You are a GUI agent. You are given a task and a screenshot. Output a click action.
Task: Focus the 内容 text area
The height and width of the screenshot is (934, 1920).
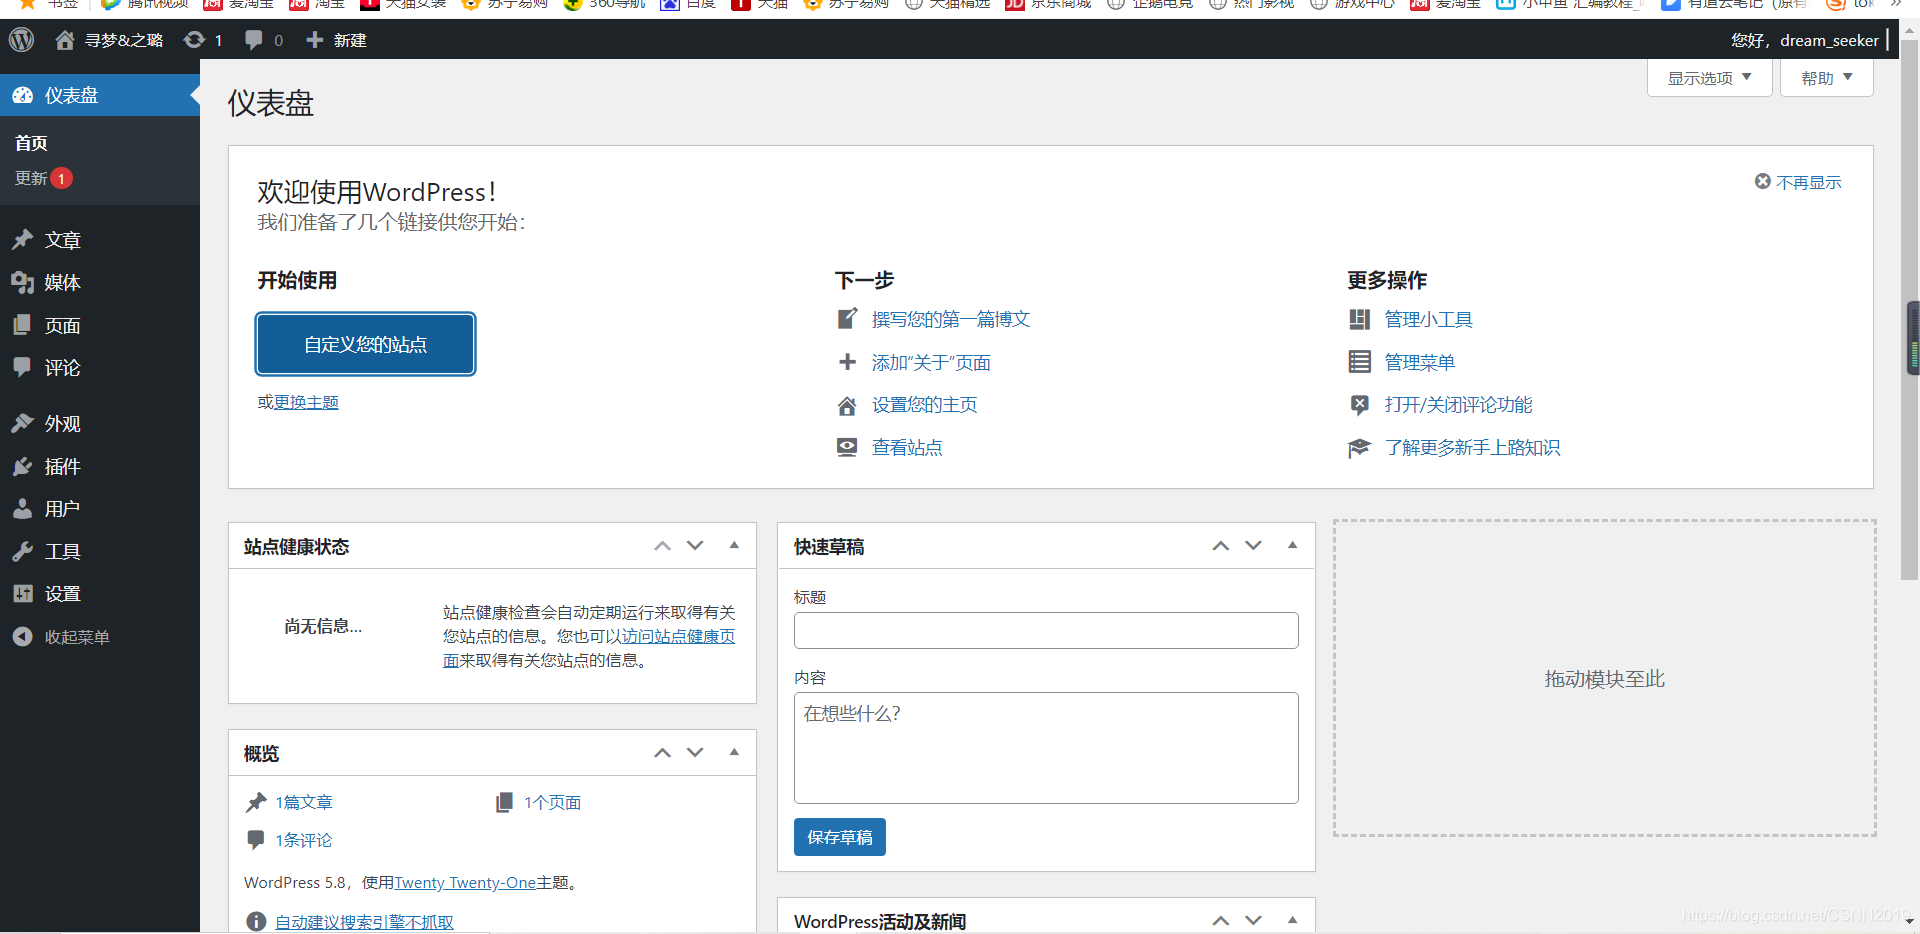(x=1046, y=748)
